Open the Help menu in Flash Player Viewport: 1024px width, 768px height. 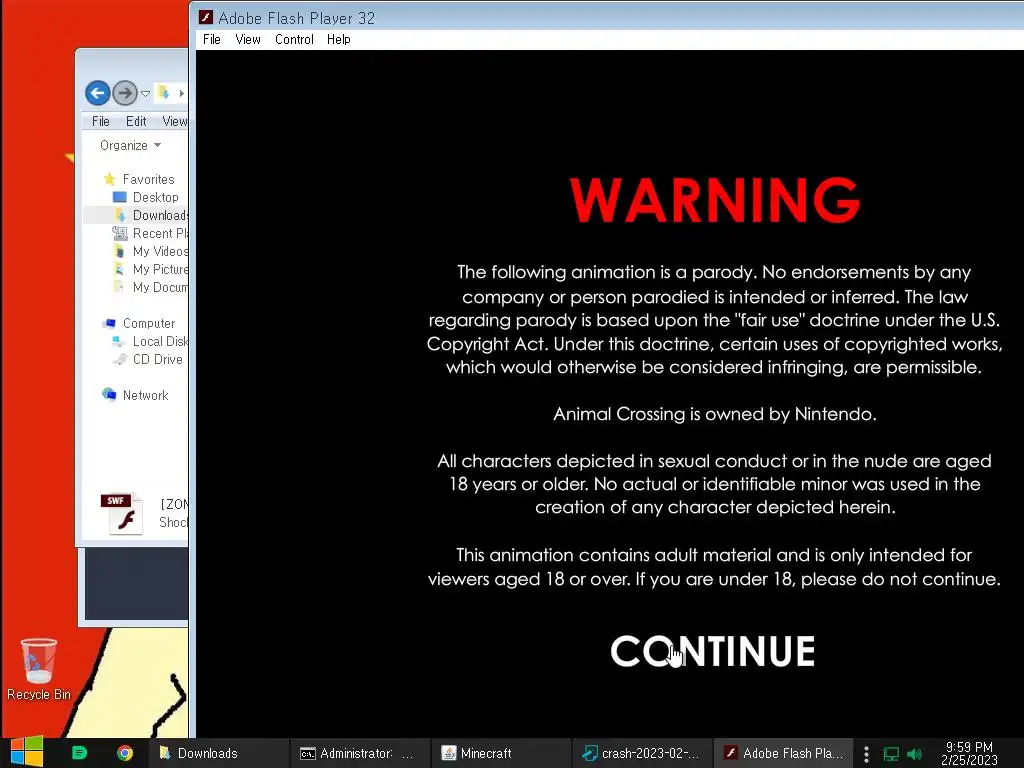click(338, 39)
